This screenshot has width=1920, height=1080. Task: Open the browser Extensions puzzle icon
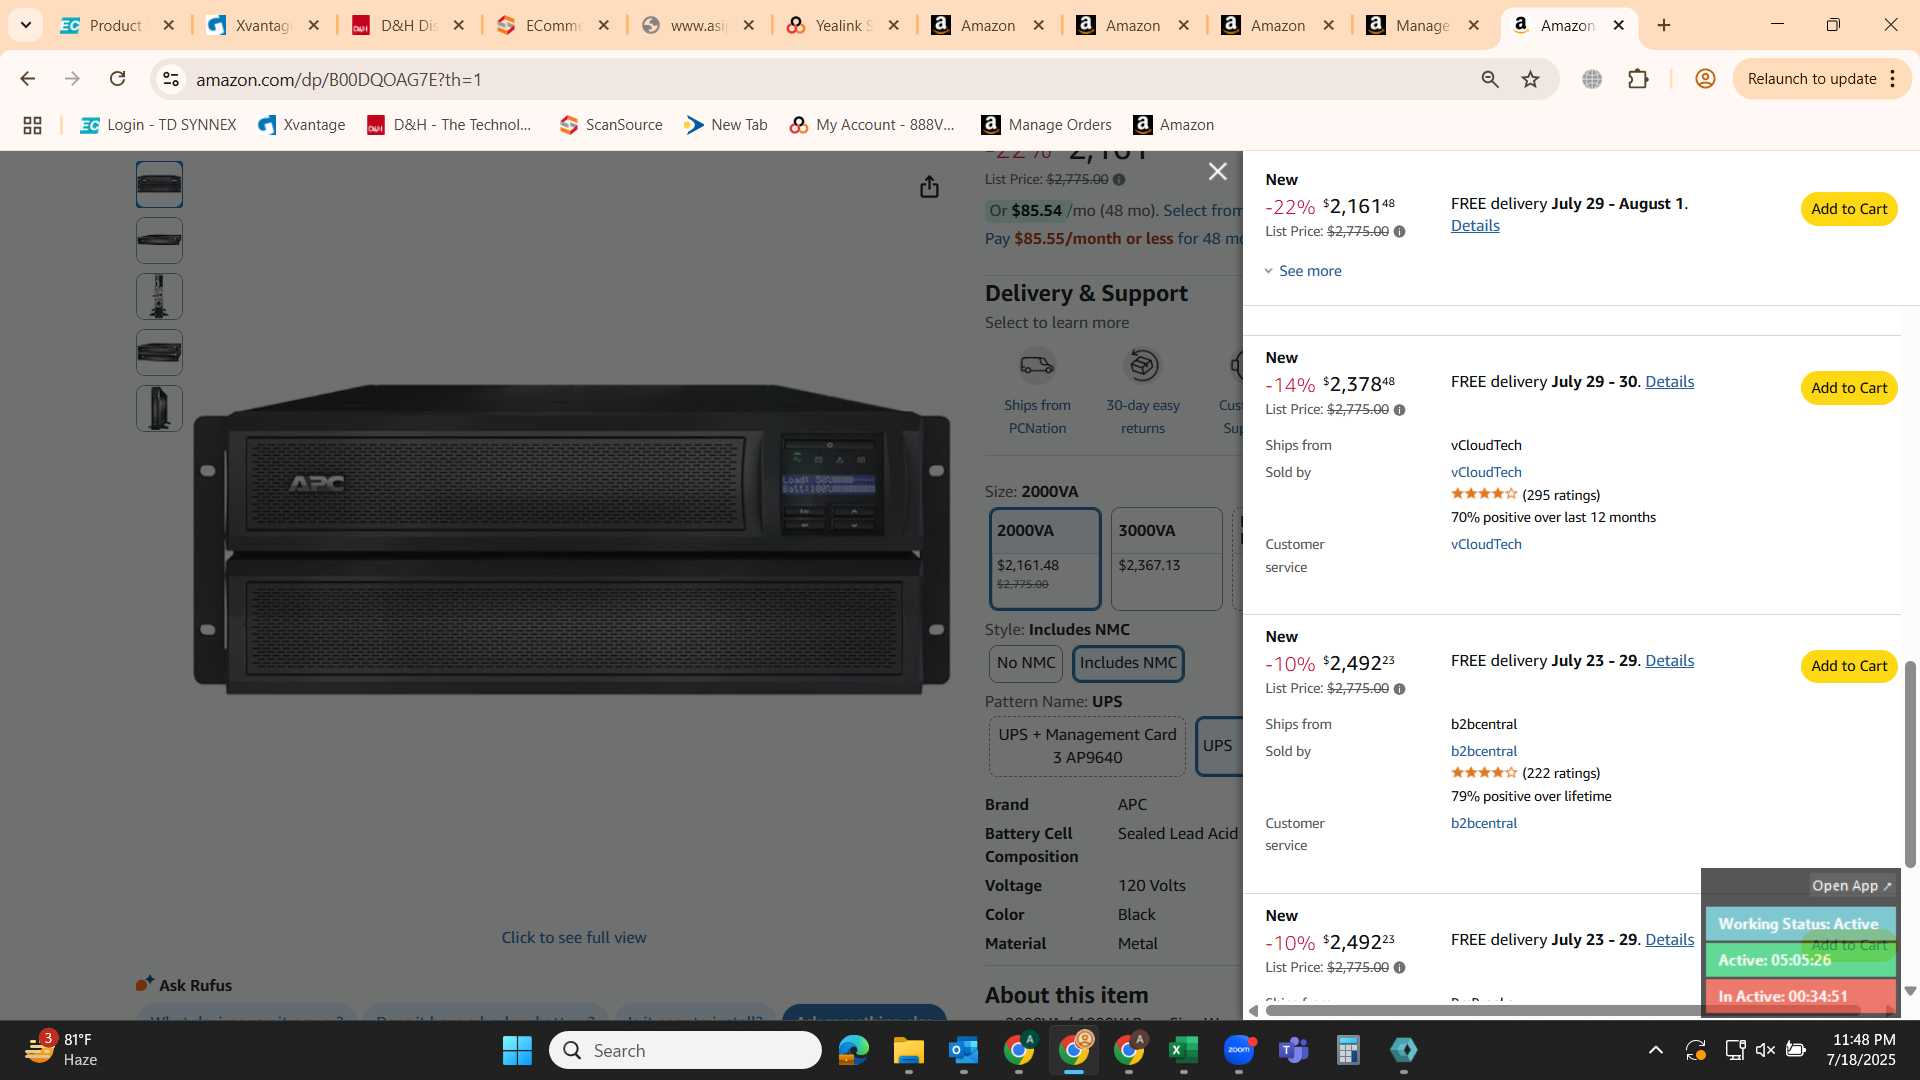[x=1638, y=79]
